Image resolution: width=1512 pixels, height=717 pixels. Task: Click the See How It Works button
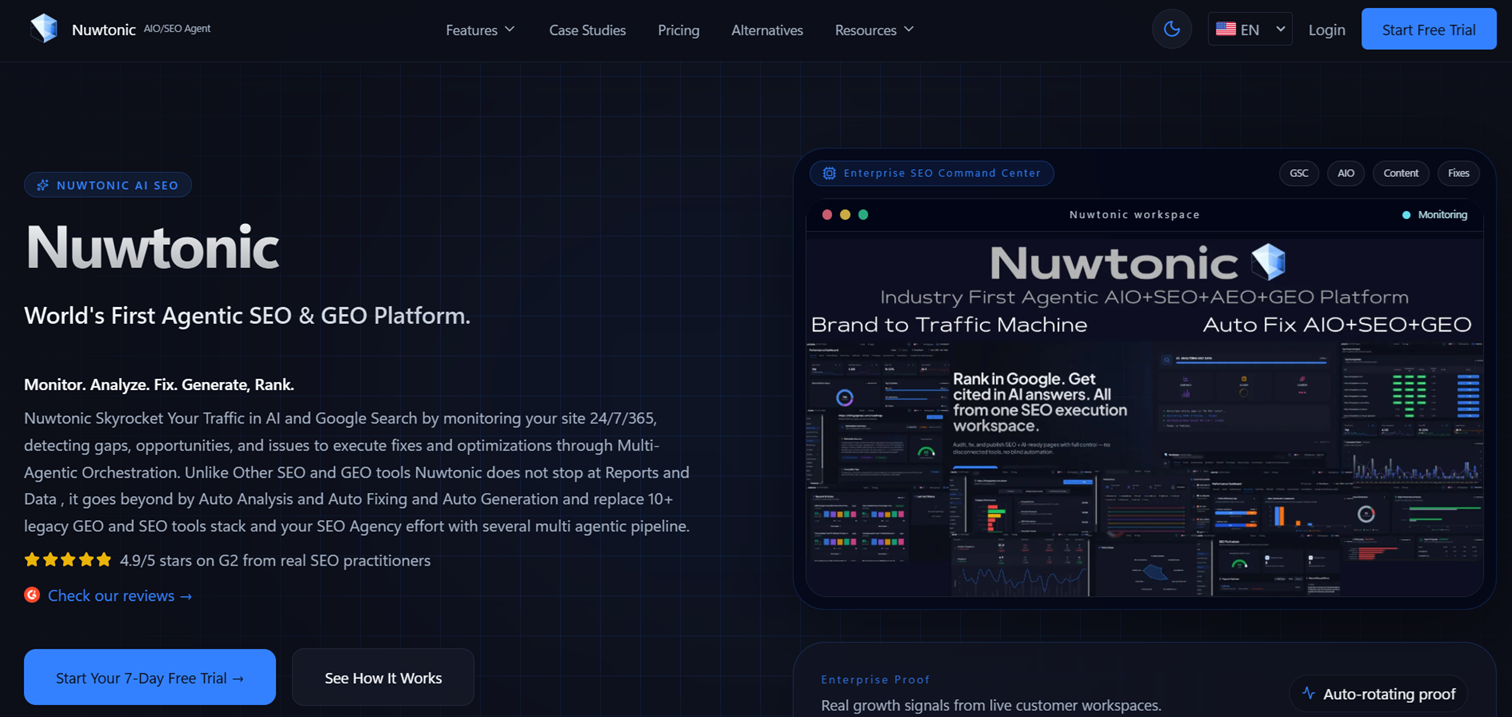click(x=383, y=677)
